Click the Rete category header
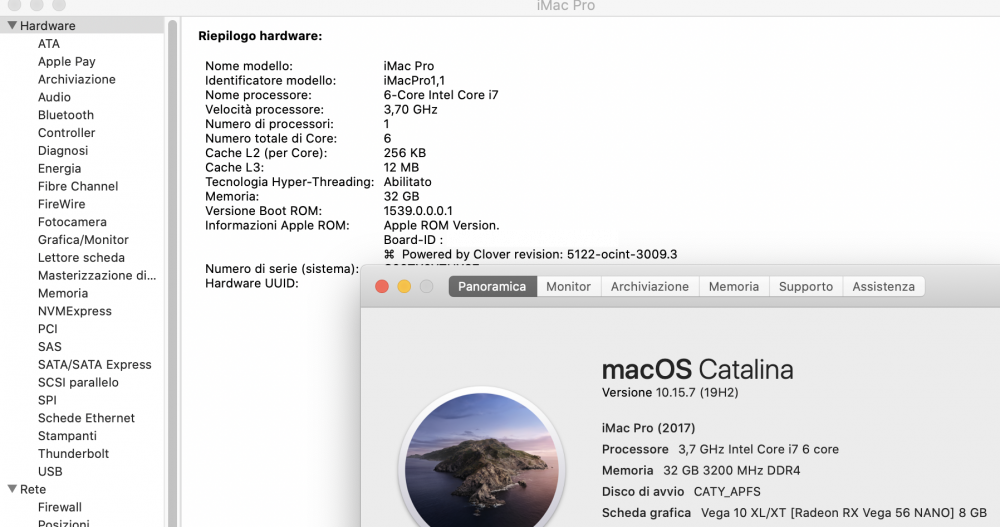Screen dimensions: 1000x527 point(33,489)
